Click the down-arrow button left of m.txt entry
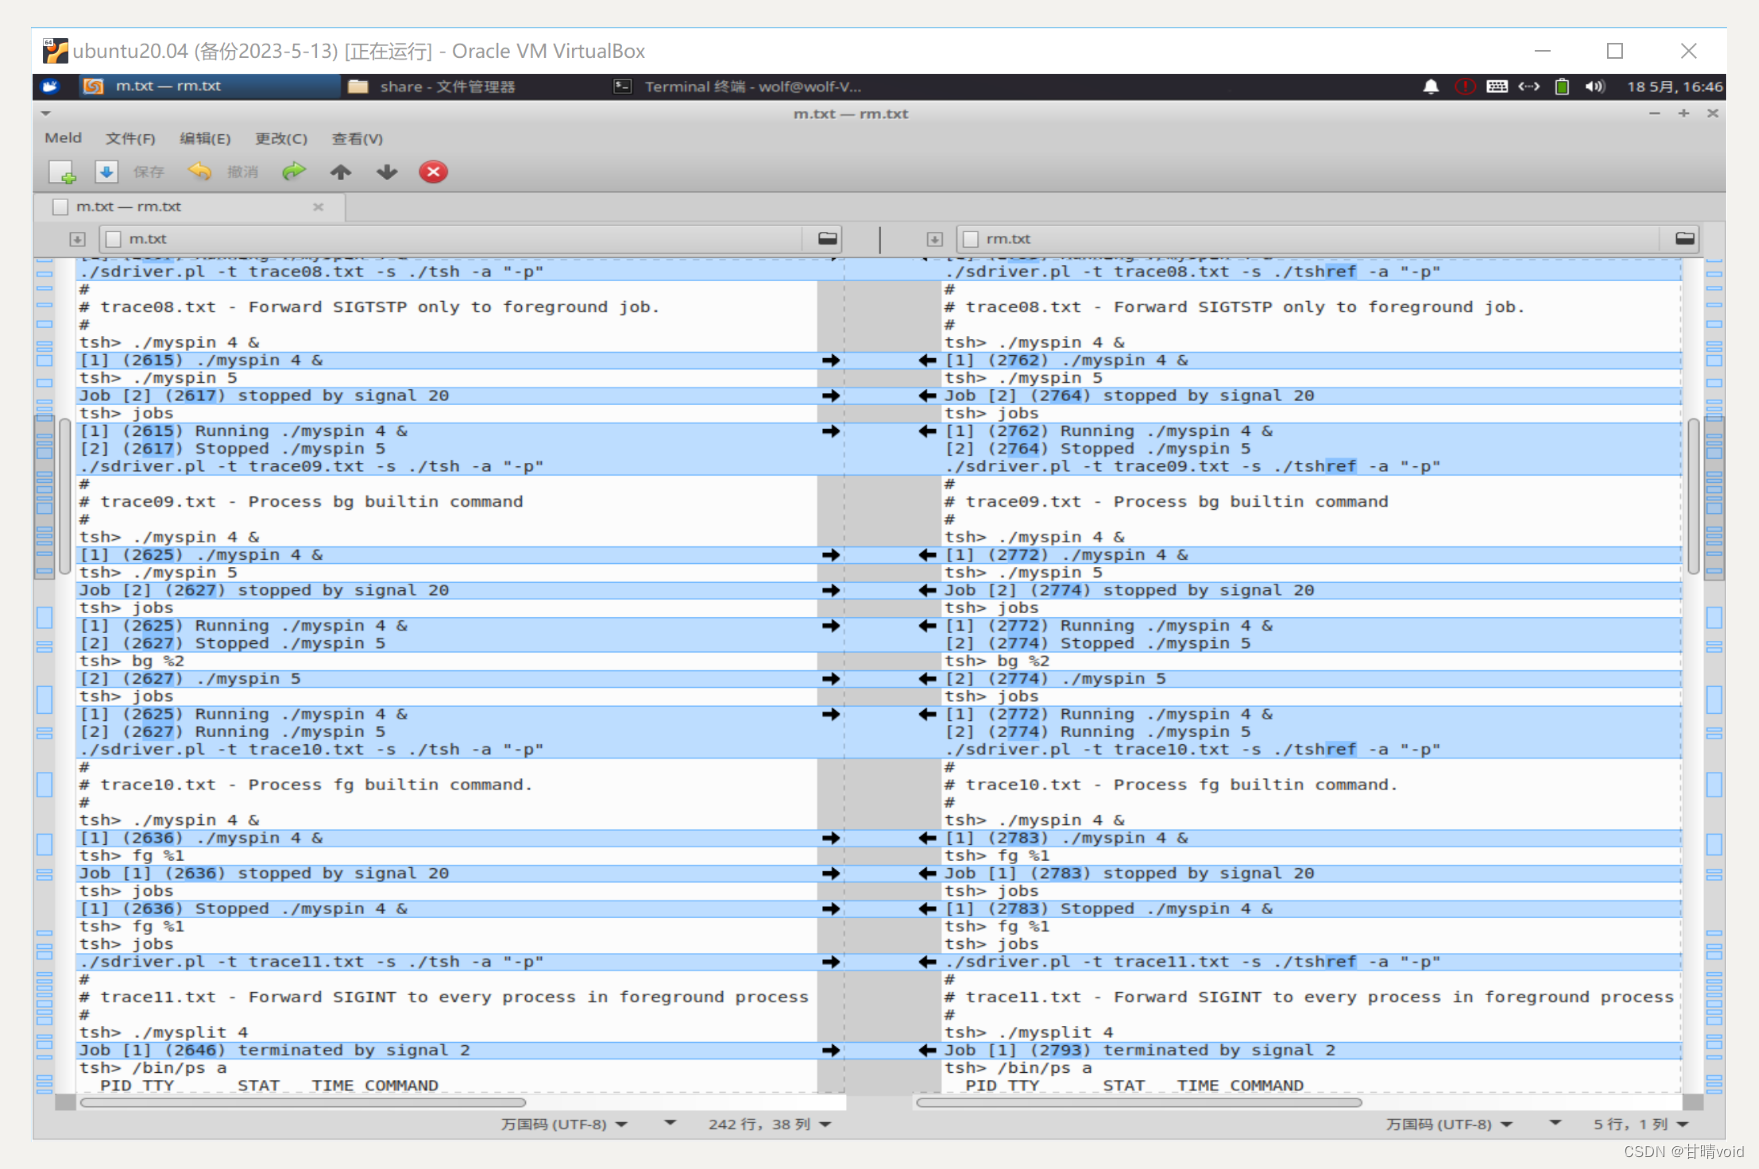This screenshot has width=1759, height=1169. coord(77,239)
